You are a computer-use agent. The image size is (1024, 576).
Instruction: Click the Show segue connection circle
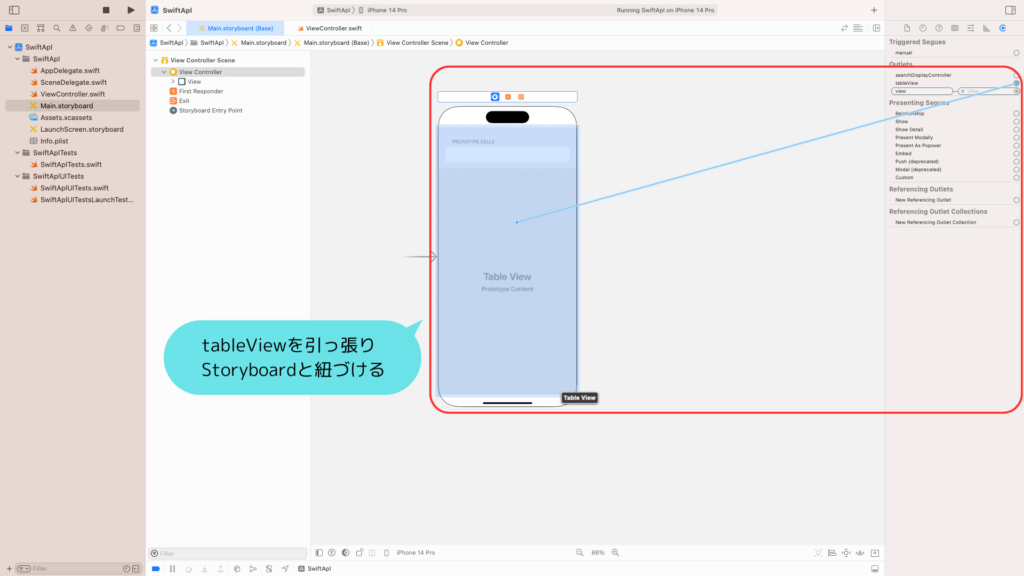coord(1016,121)
